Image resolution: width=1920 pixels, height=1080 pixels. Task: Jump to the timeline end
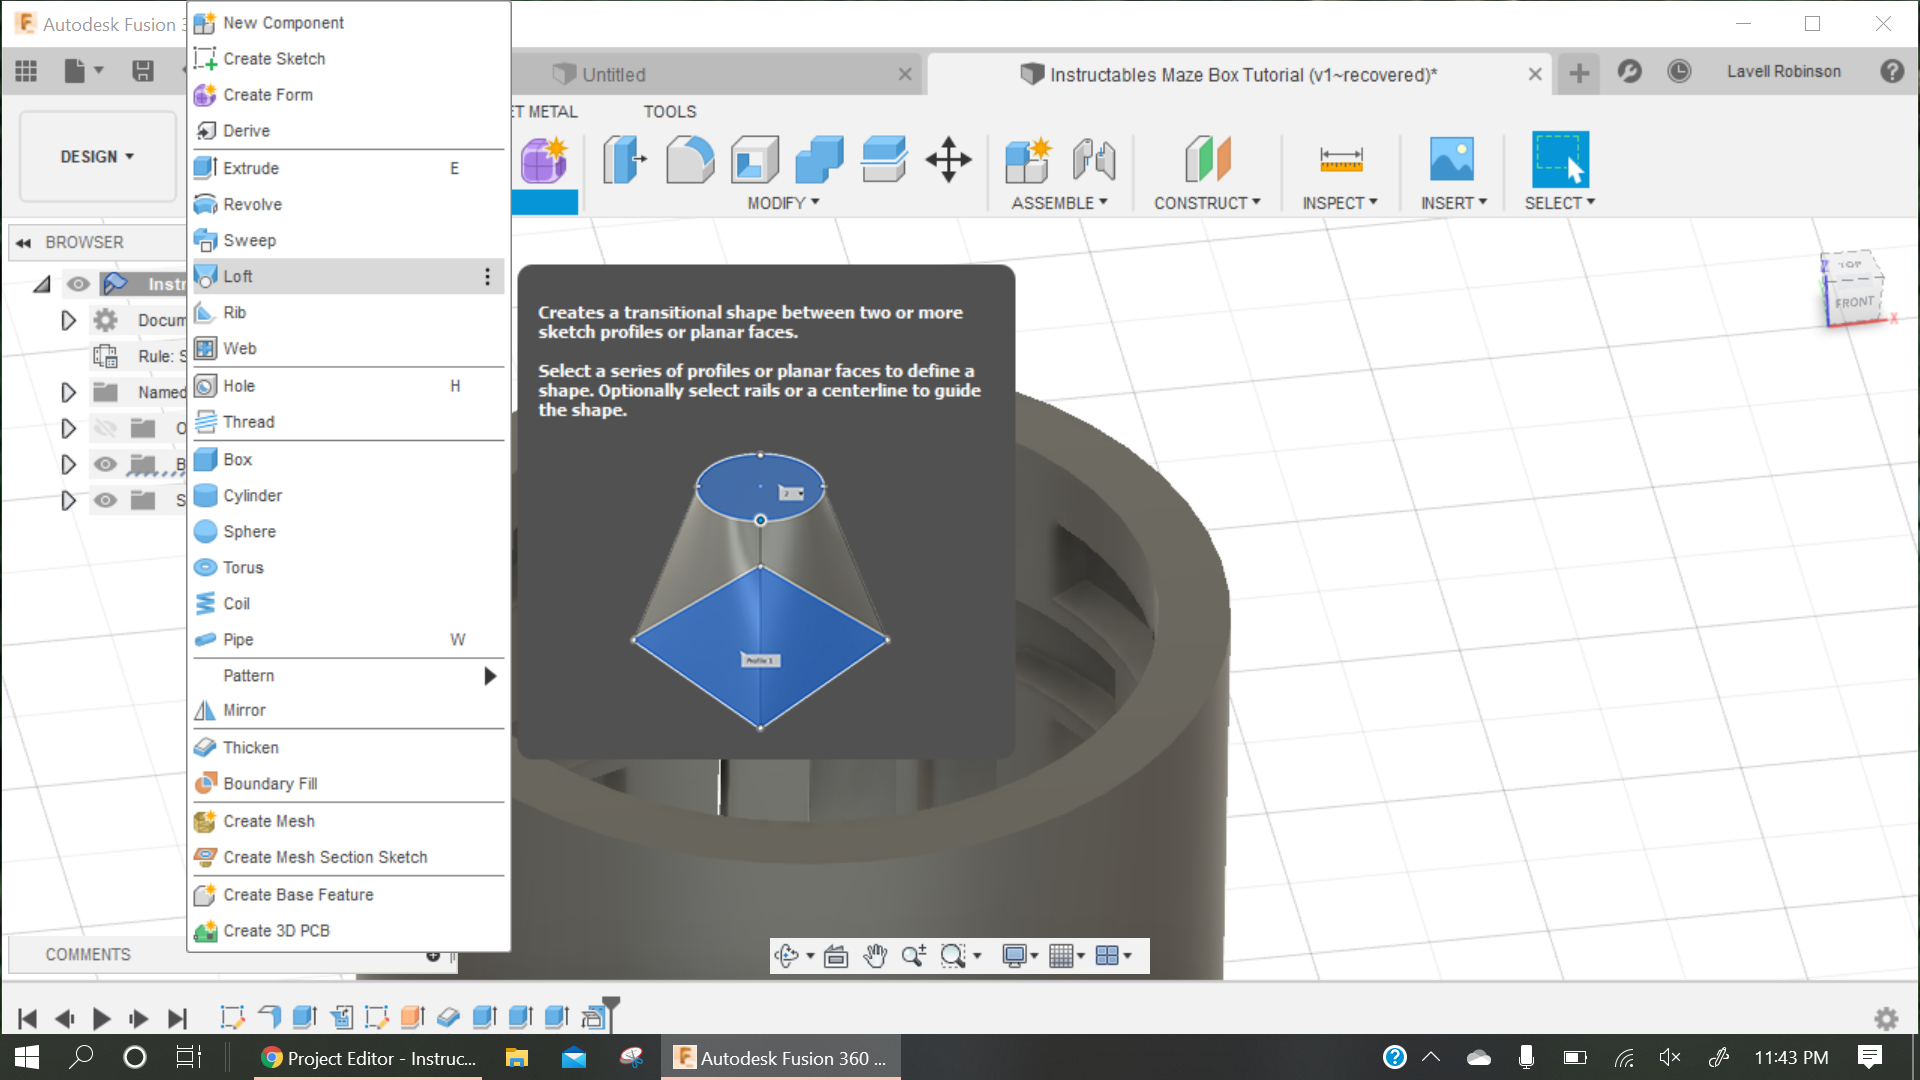tap(177, 1018)
